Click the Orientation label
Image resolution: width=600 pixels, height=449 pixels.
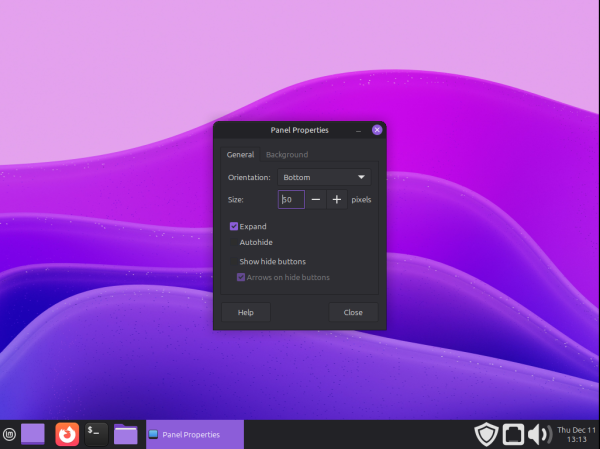point(249,177)
